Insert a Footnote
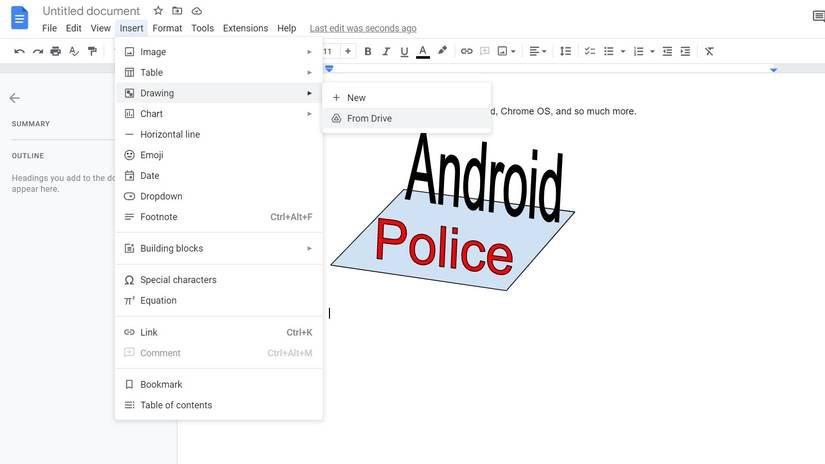The width and height of the screenshot is (825, 464). click(218, 217)
